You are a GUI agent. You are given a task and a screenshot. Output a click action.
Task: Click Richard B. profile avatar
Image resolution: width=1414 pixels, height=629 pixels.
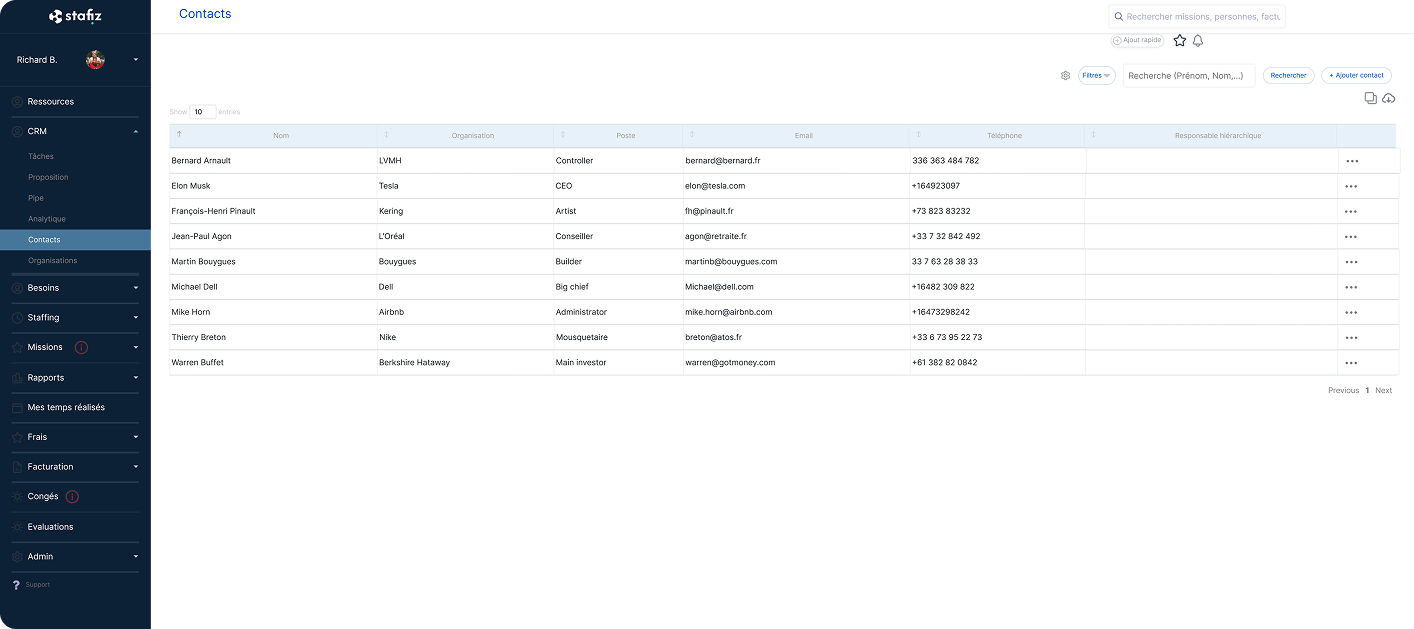pos(95,60)
